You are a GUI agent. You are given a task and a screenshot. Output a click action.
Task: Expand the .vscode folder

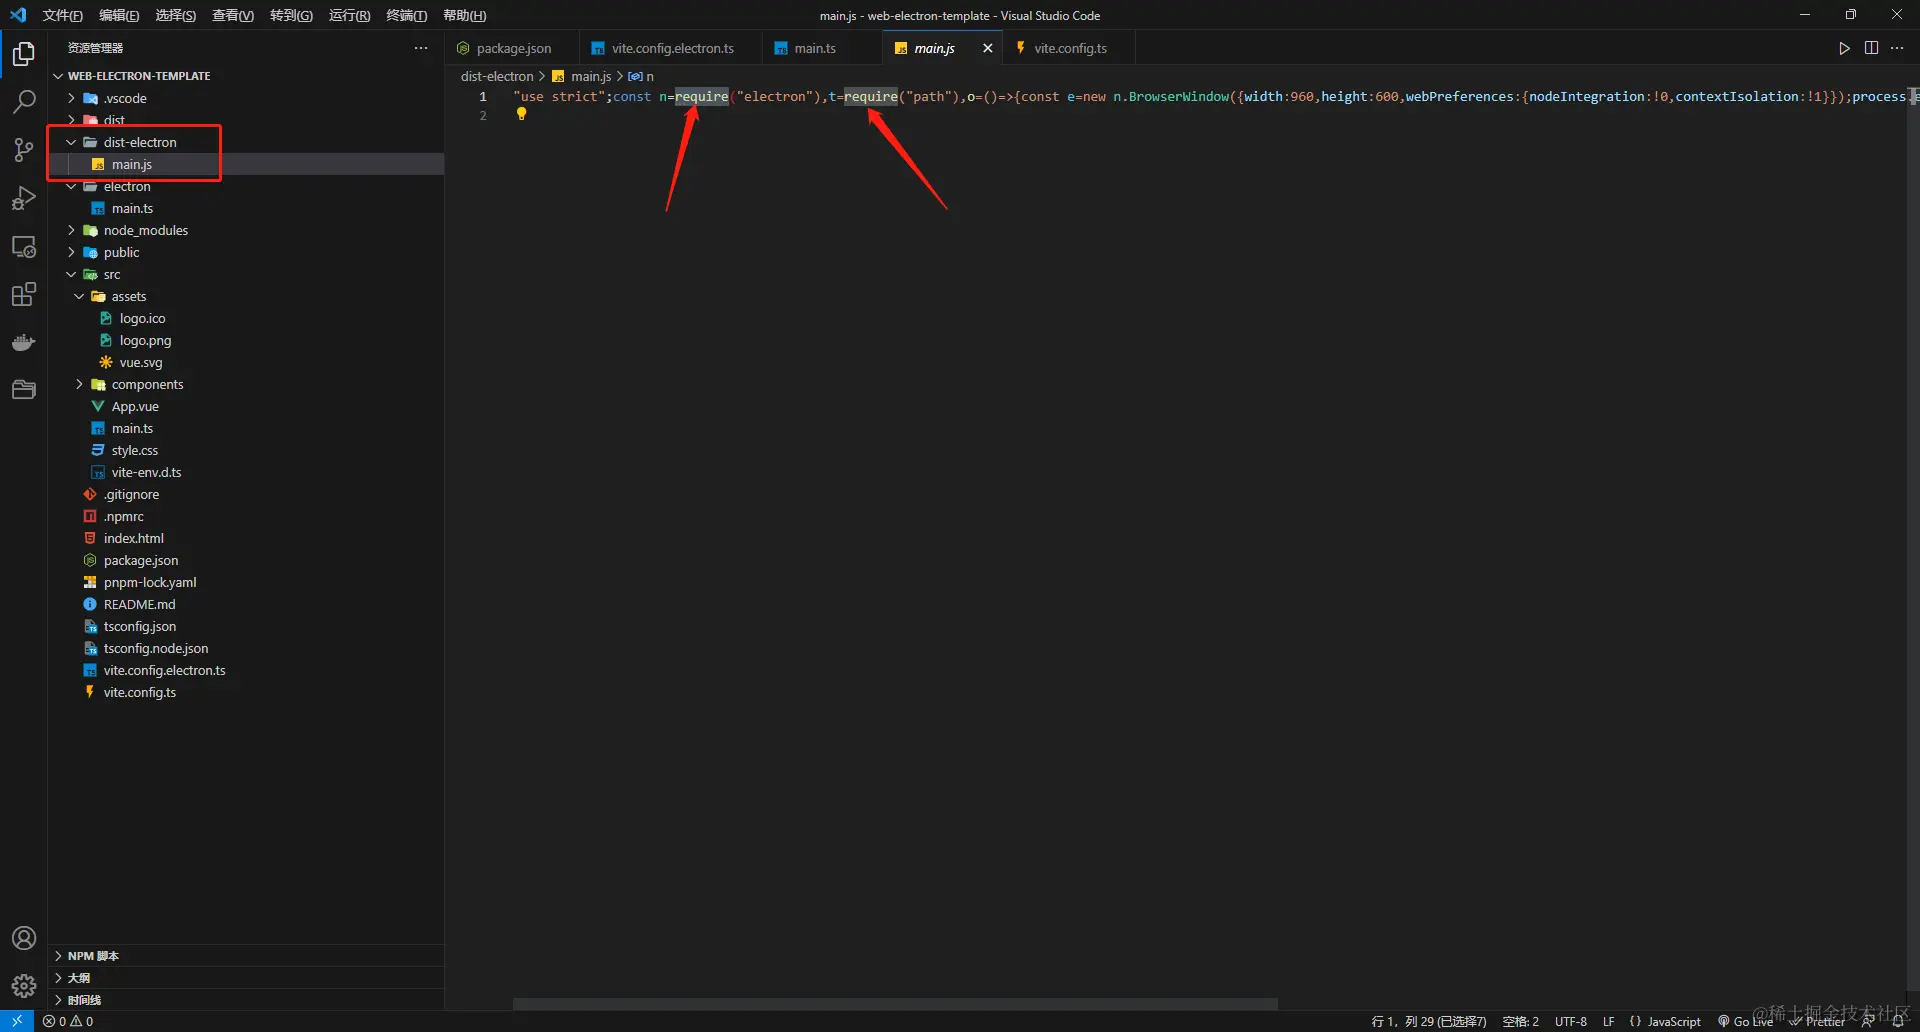[x=246, y=98]
